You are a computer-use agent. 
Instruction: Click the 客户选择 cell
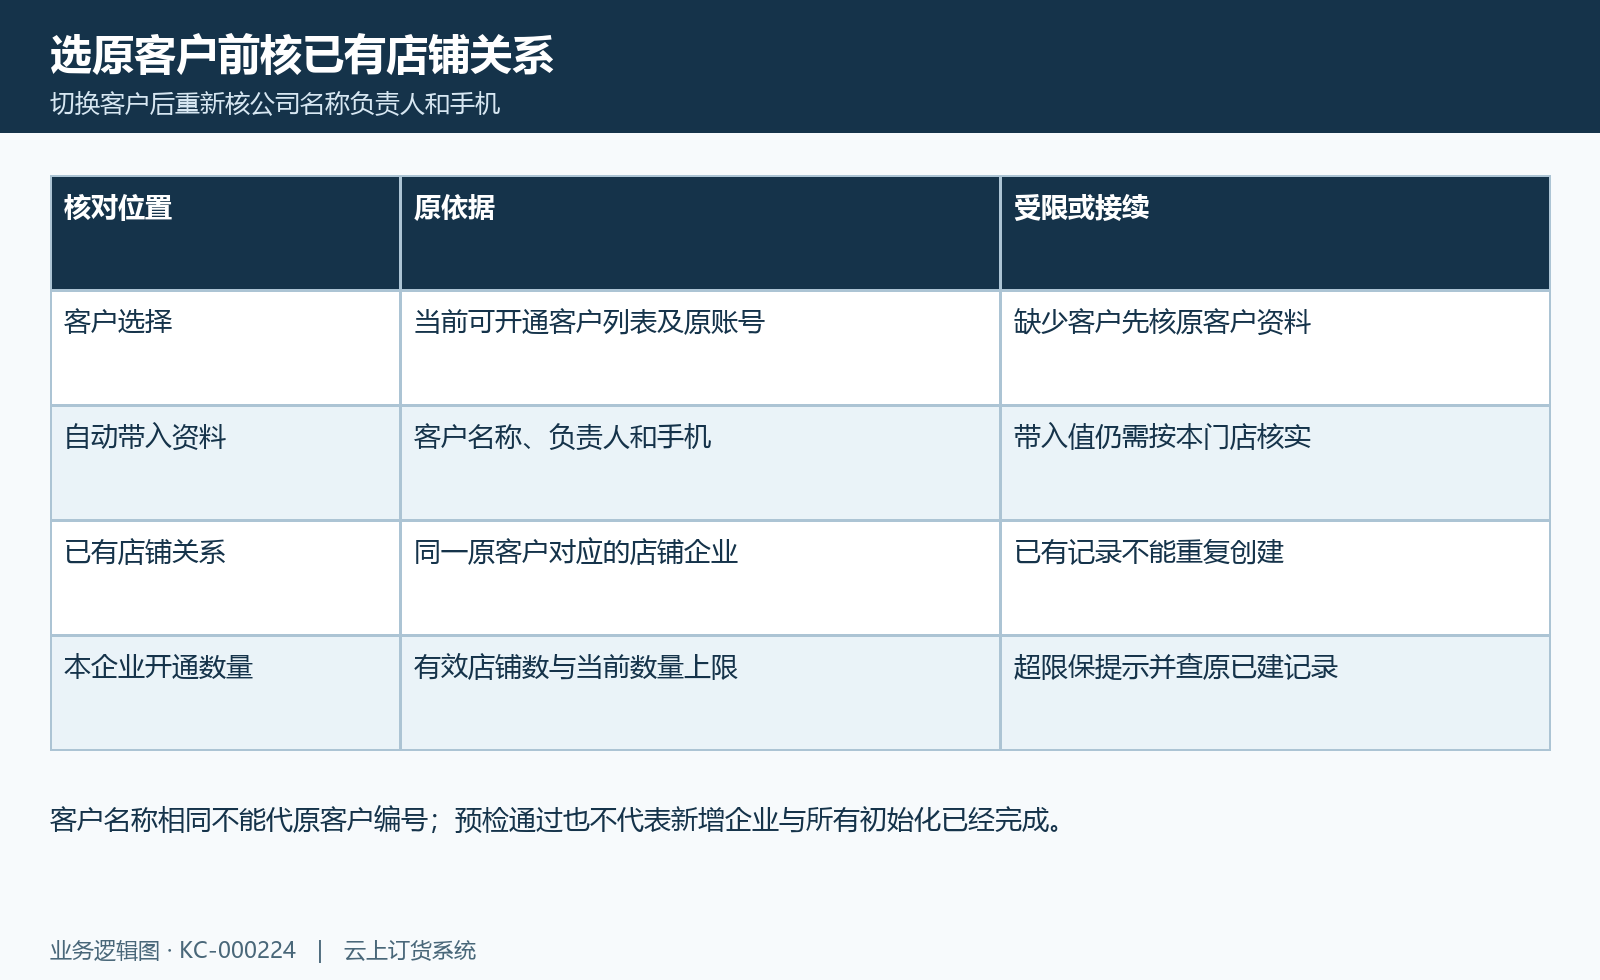click(x=226, y=348)
